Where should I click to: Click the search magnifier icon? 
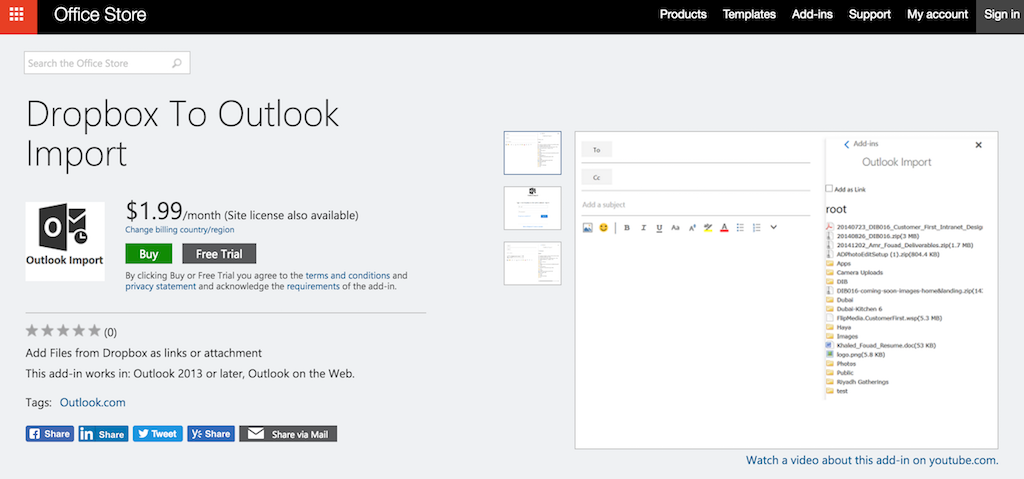176,63
